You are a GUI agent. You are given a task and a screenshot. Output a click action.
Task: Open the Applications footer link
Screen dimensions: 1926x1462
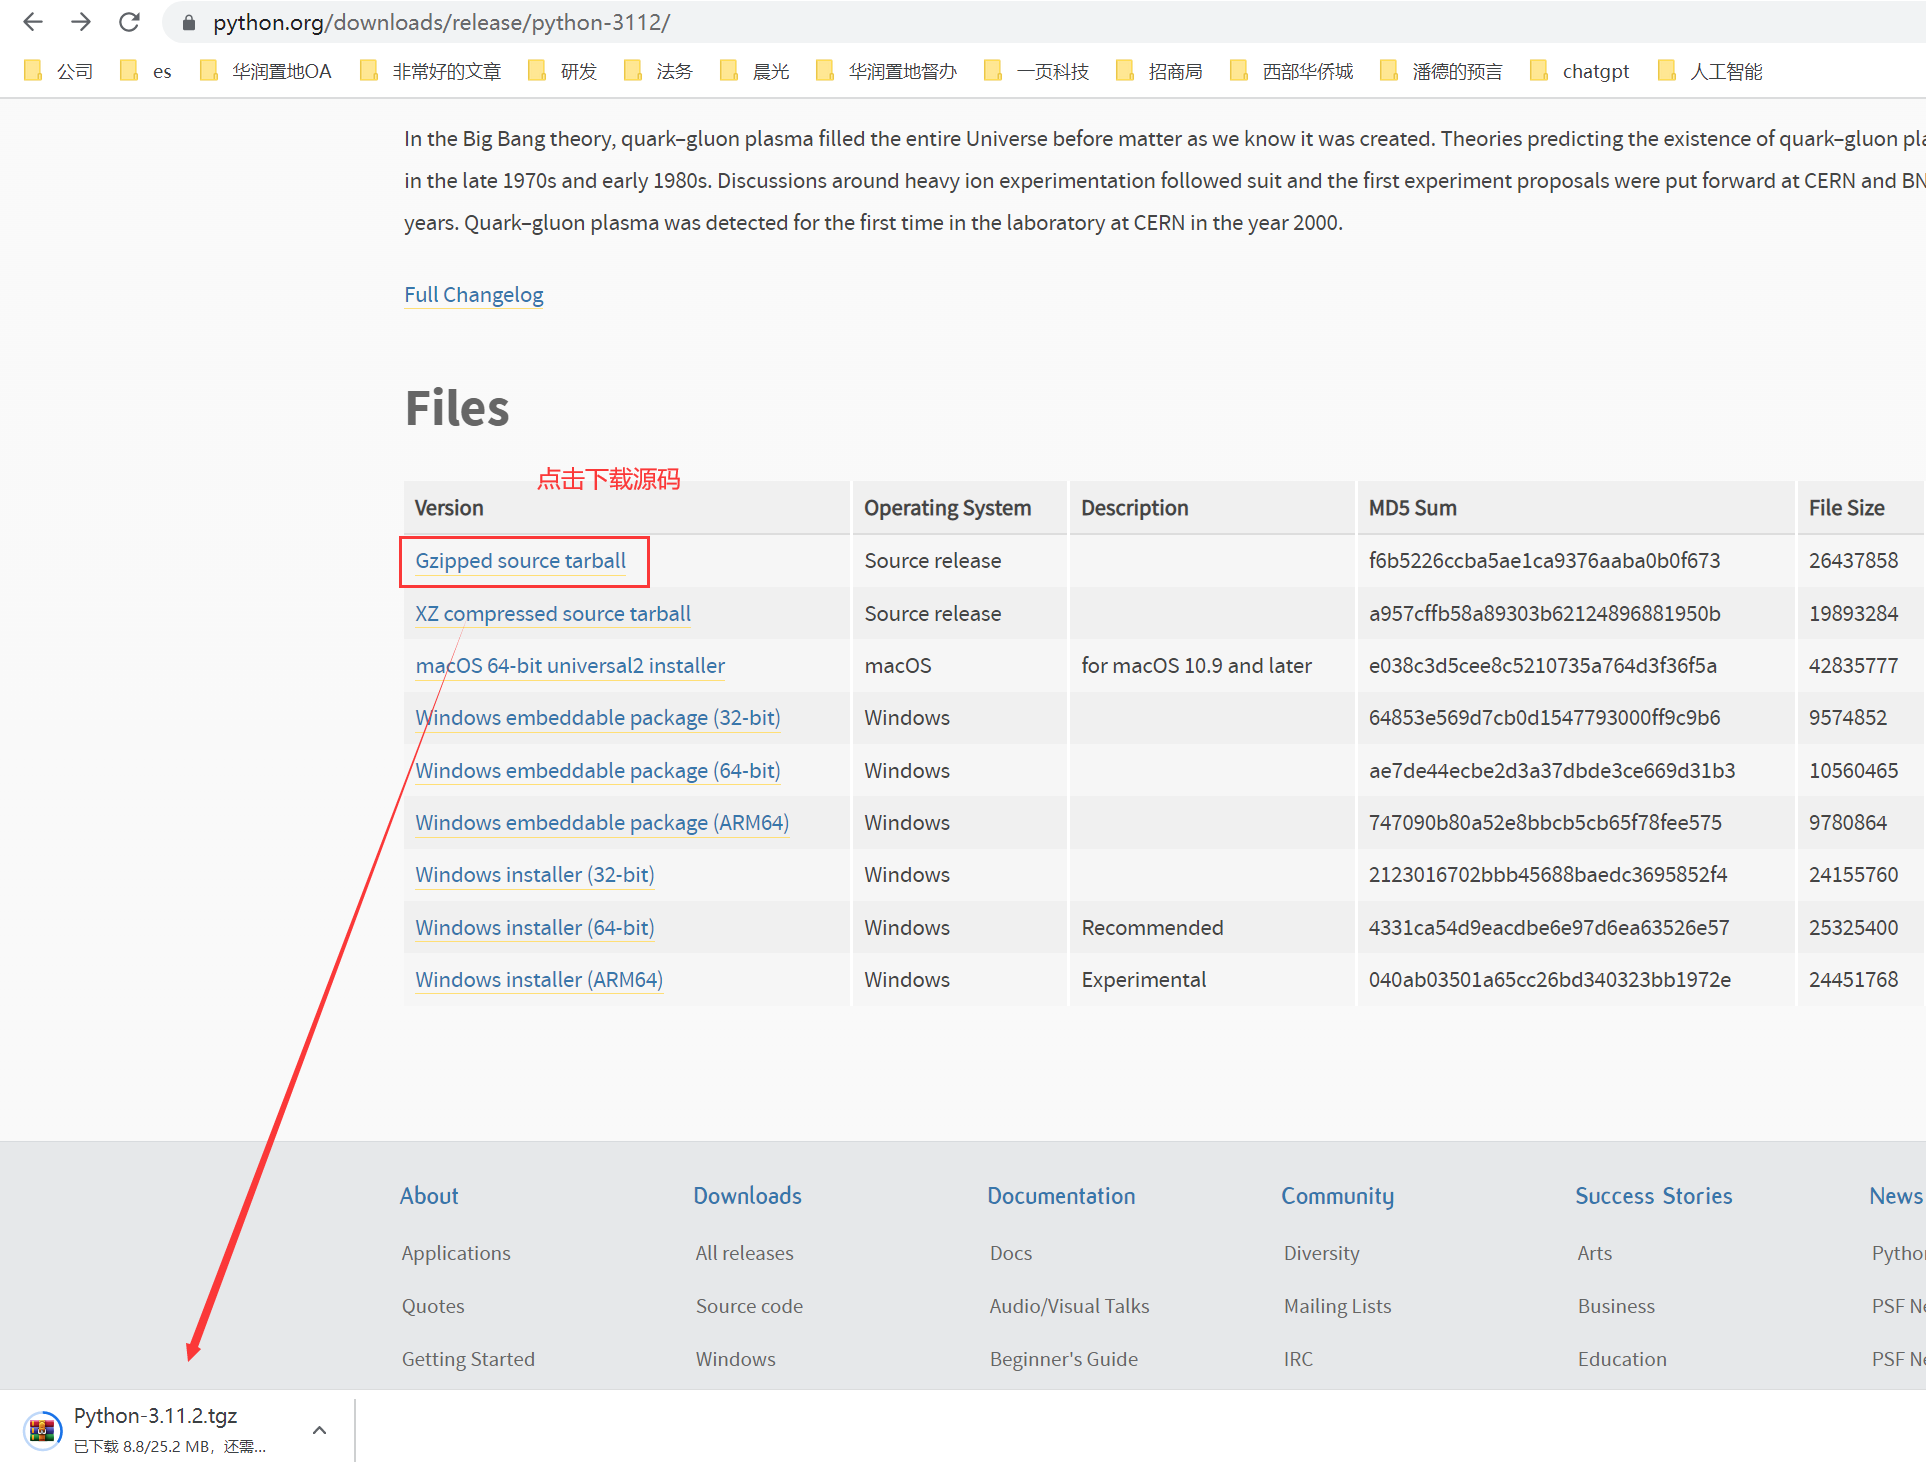tap(456, 1253)
